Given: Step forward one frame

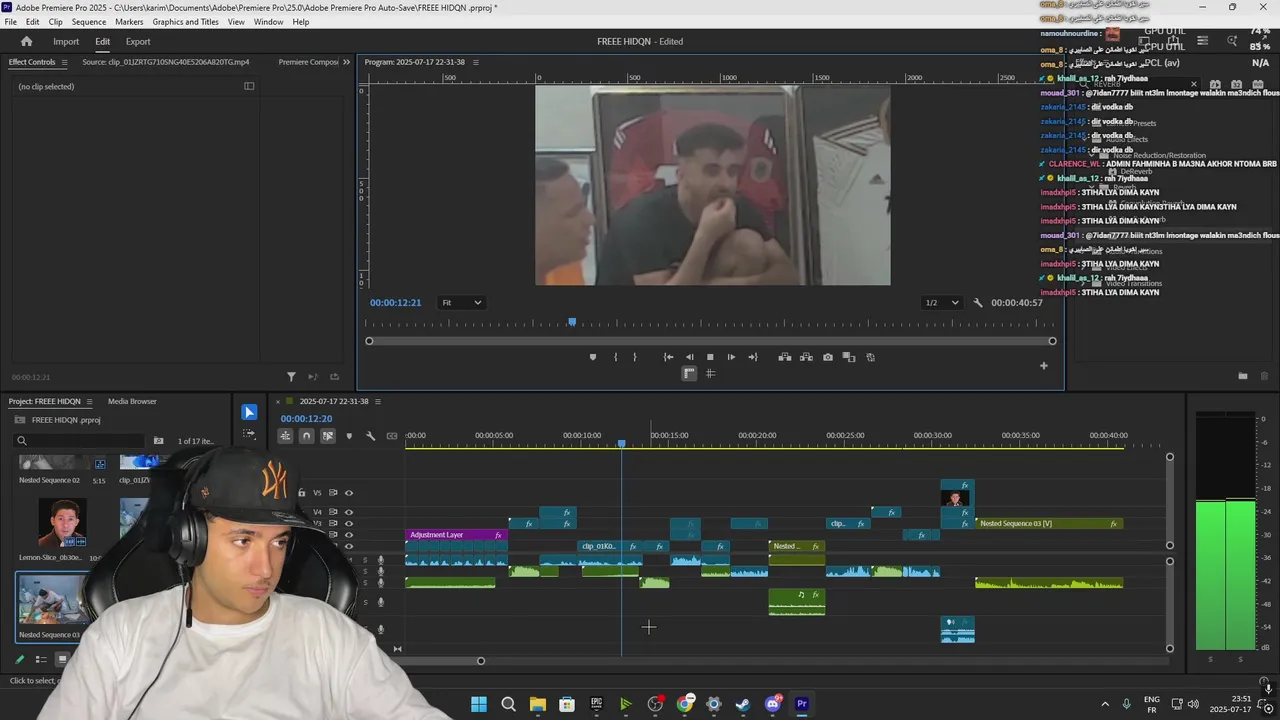Looking at the screenshot, I should (731, 357).
